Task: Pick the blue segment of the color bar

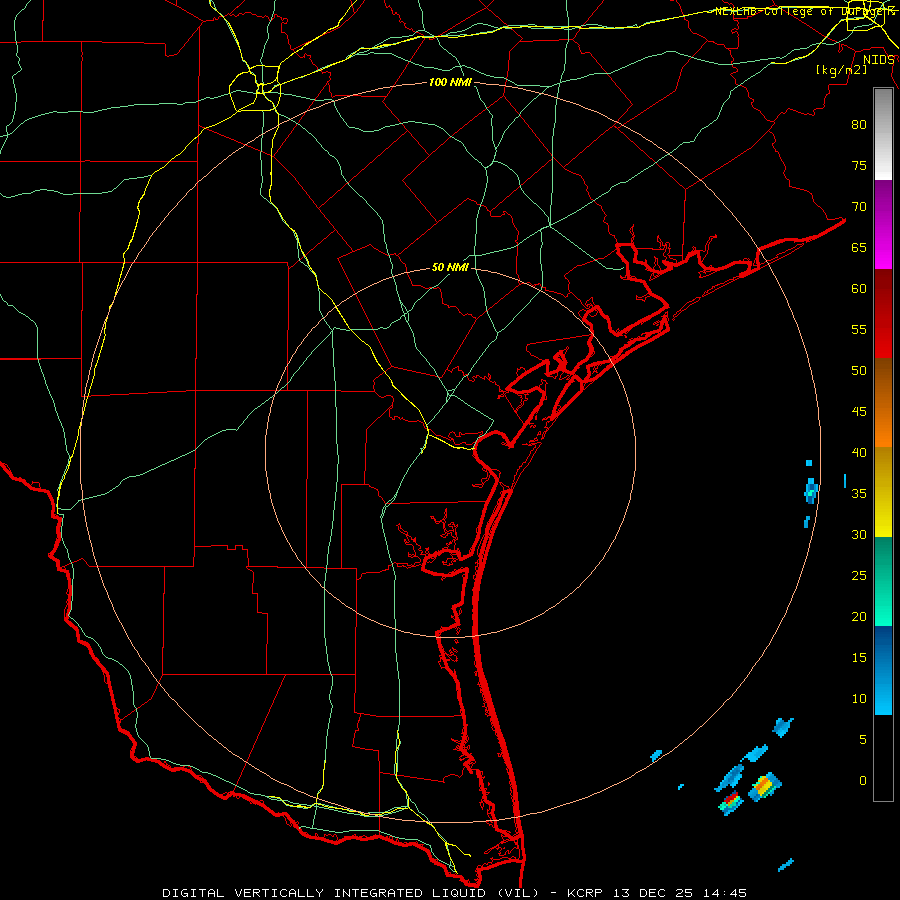Action: point(883,670)
